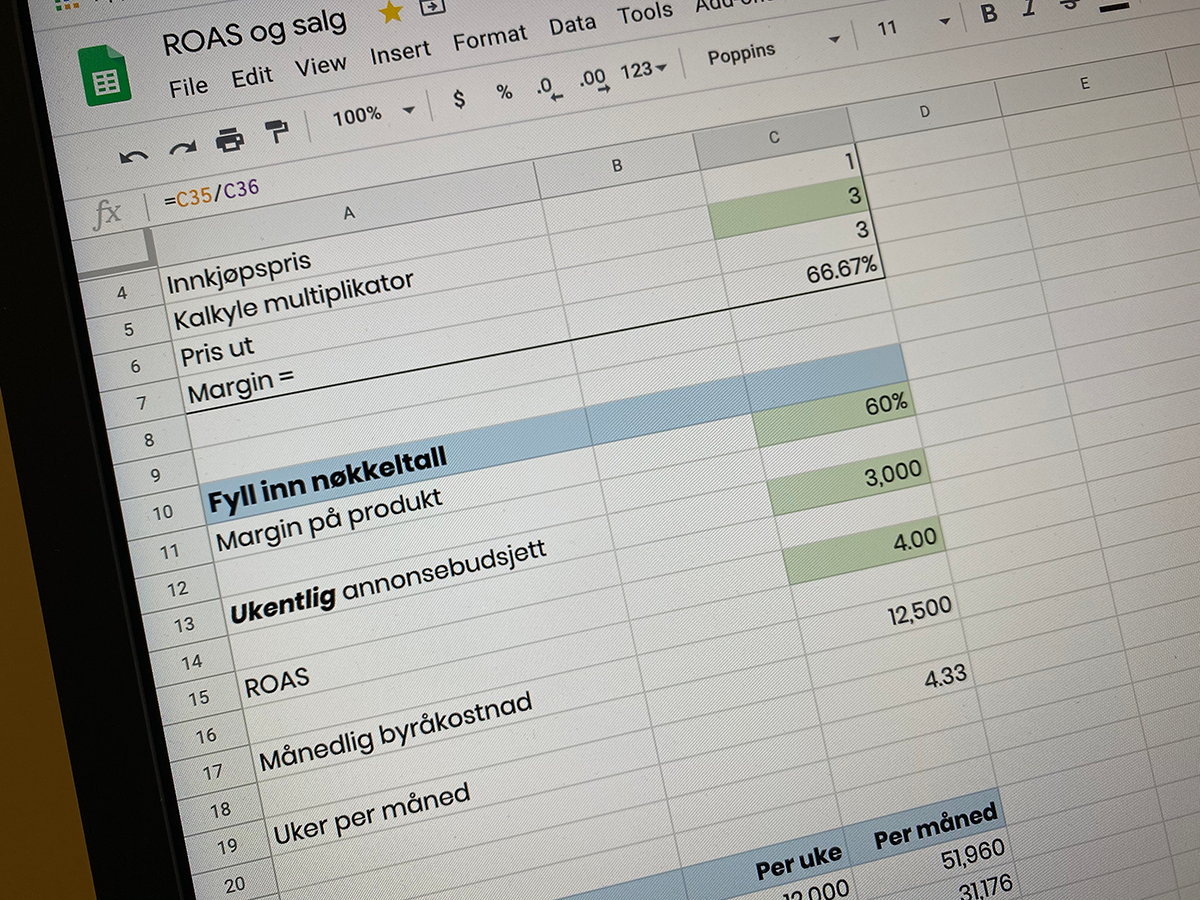Open the View menu

click(320, 67)
